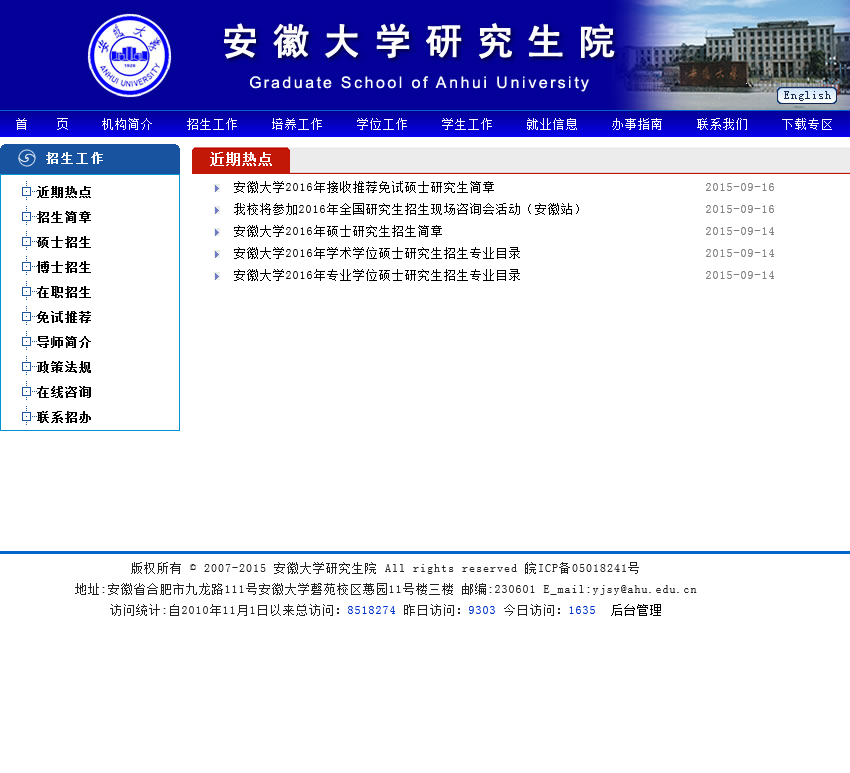Viewport: 850px width, 773px height.
Task: Click the tree box icon beside 联系招办
Action: pos(26,416)
